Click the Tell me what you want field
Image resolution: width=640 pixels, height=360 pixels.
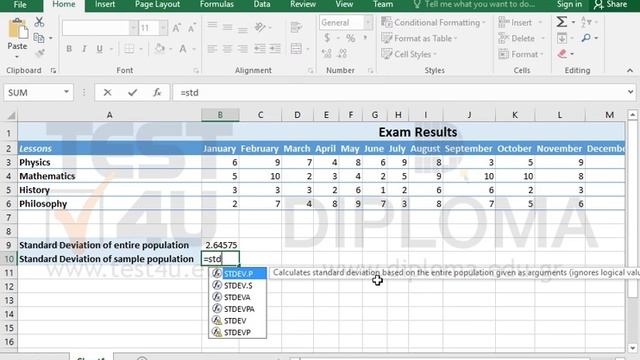(x=475, y=4)
